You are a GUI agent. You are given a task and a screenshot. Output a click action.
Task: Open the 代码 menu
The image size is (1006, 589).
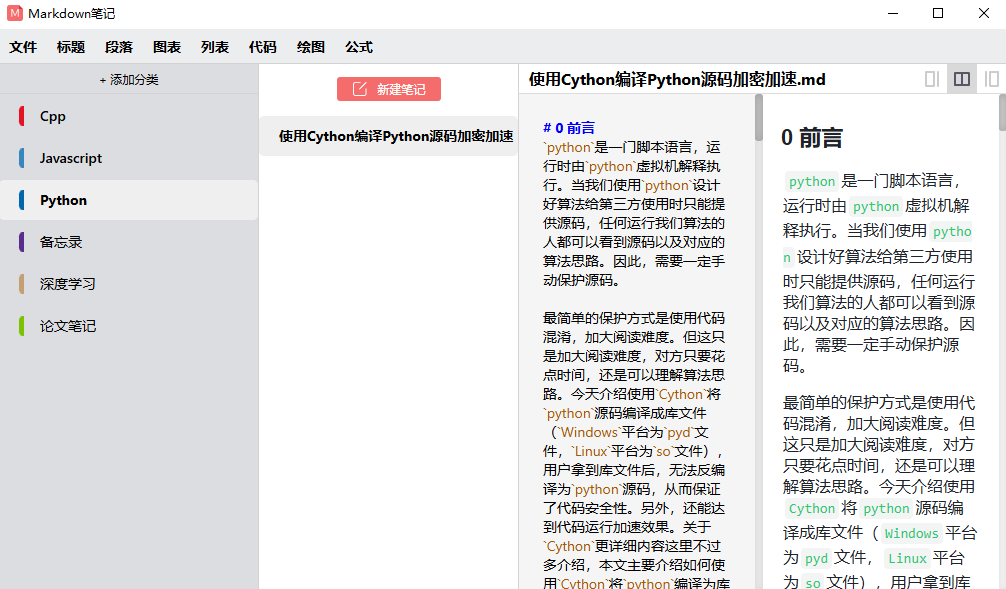pyautogui.click(x=262, y=47)
